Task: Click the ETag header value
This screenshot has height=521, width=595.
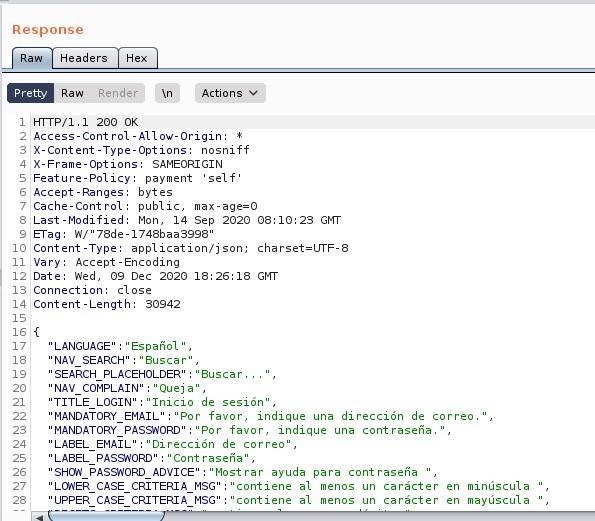Action: tap(144, 234)
